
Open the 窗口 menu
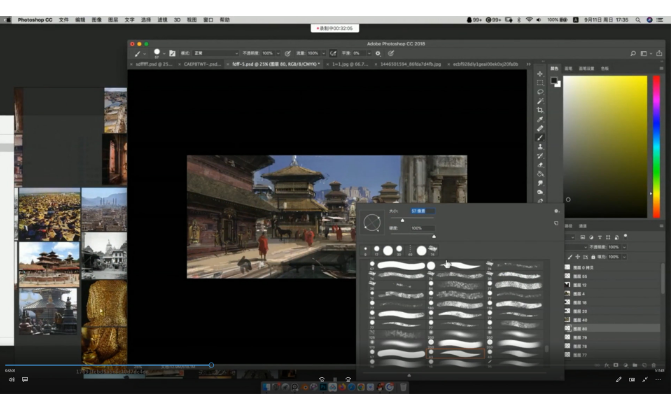coord(208,20)
